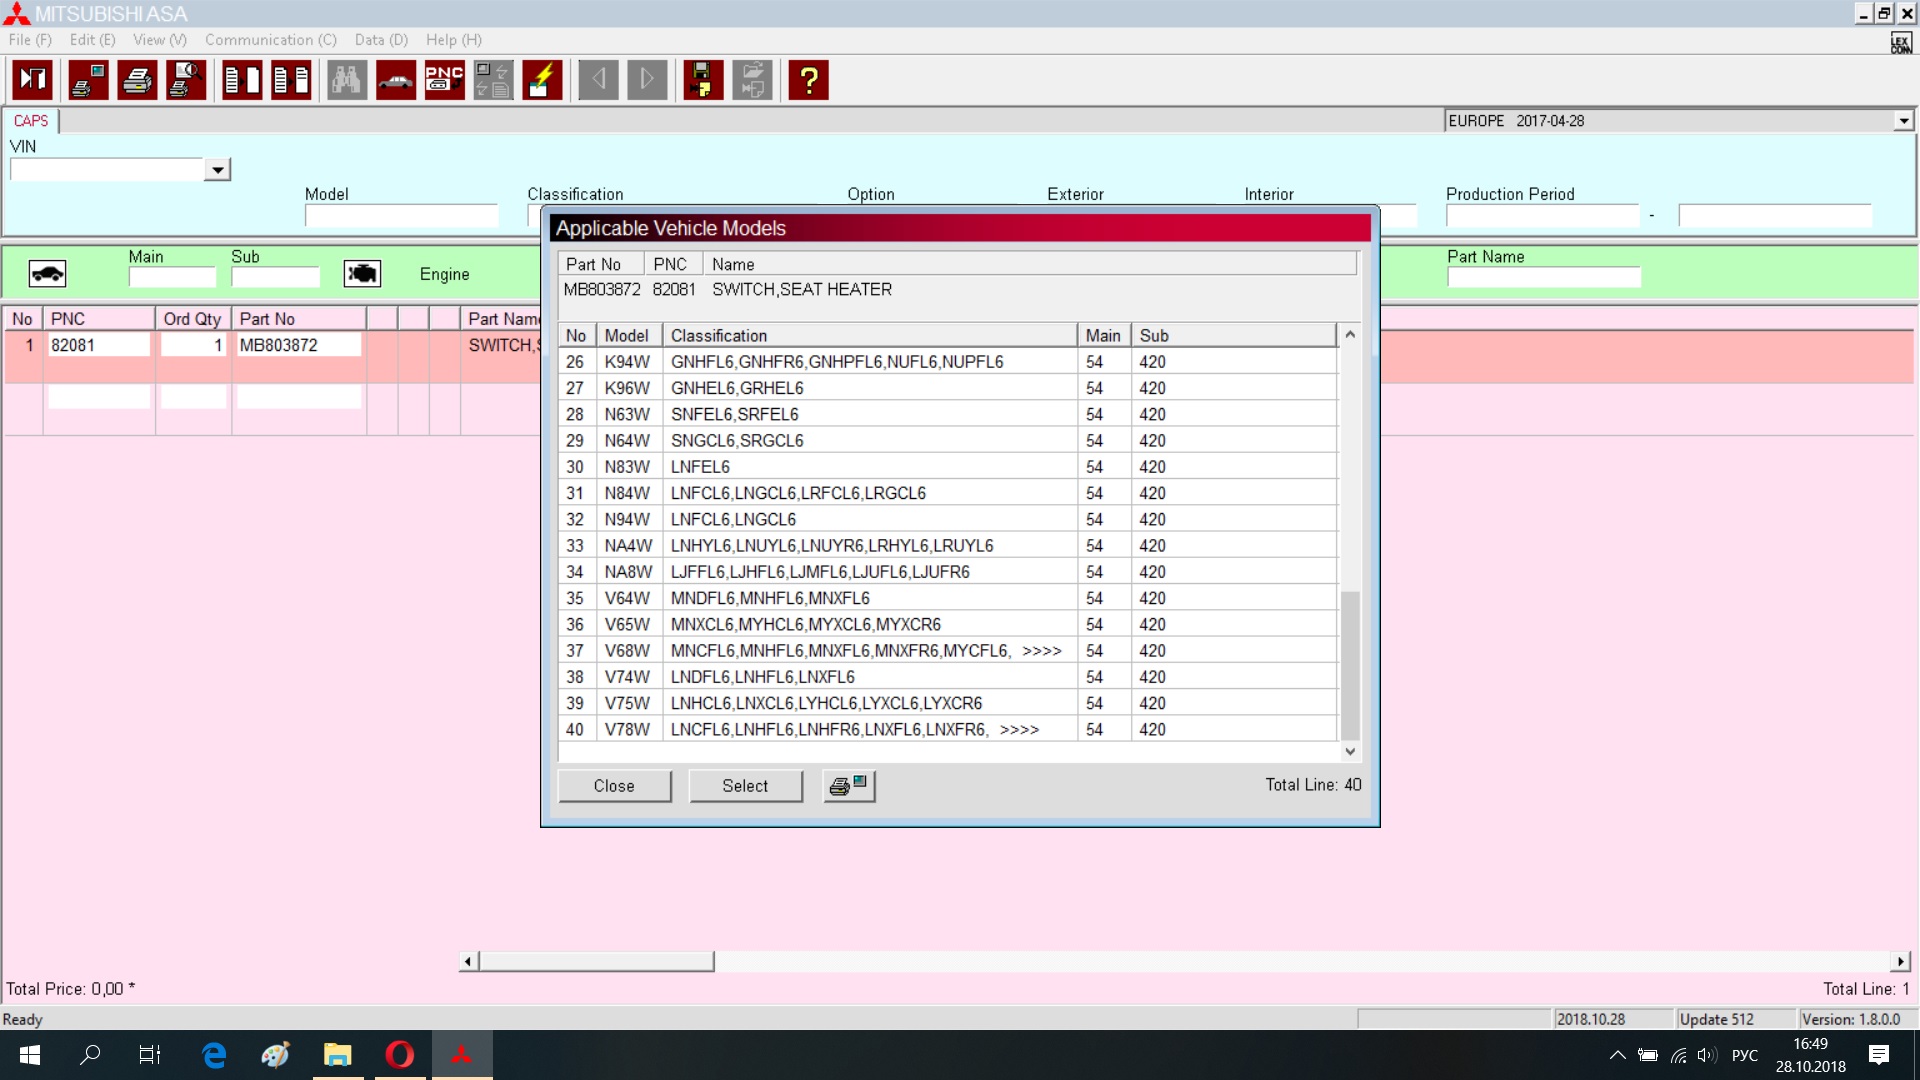Open Opera from the taskbar
Image resolution: width=1920 pixels, height=1080 pixels.
pyautogui.click(x=400, y=1055)
